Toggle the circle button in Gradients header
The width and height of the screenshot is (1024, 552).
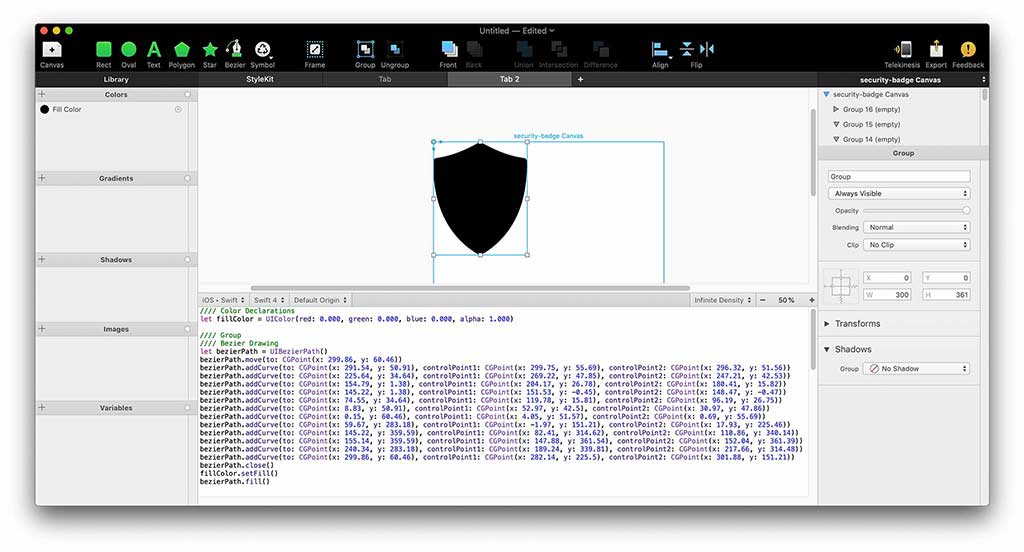pos(187,178)
